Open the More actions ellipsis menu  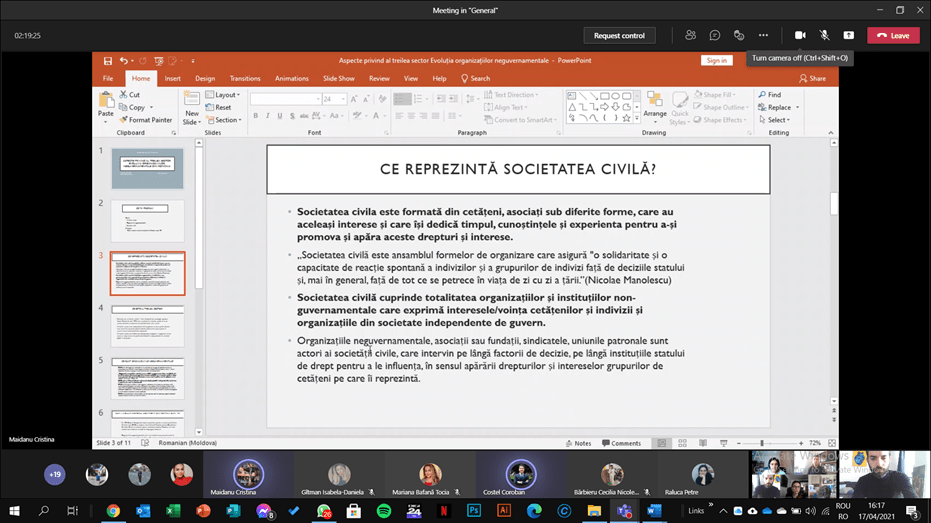(763, 35)
